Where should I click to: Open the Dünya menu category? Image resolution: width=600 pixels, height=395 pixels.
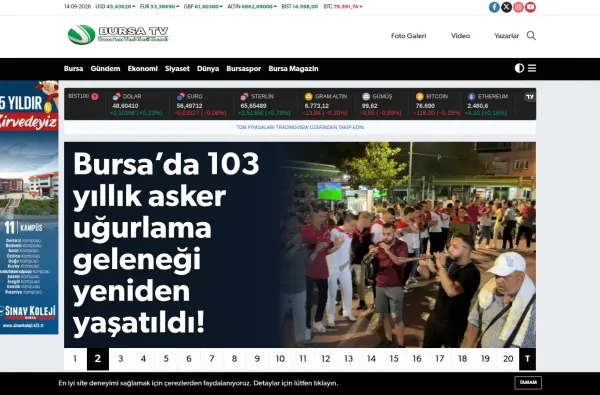(x=208, y=69)
